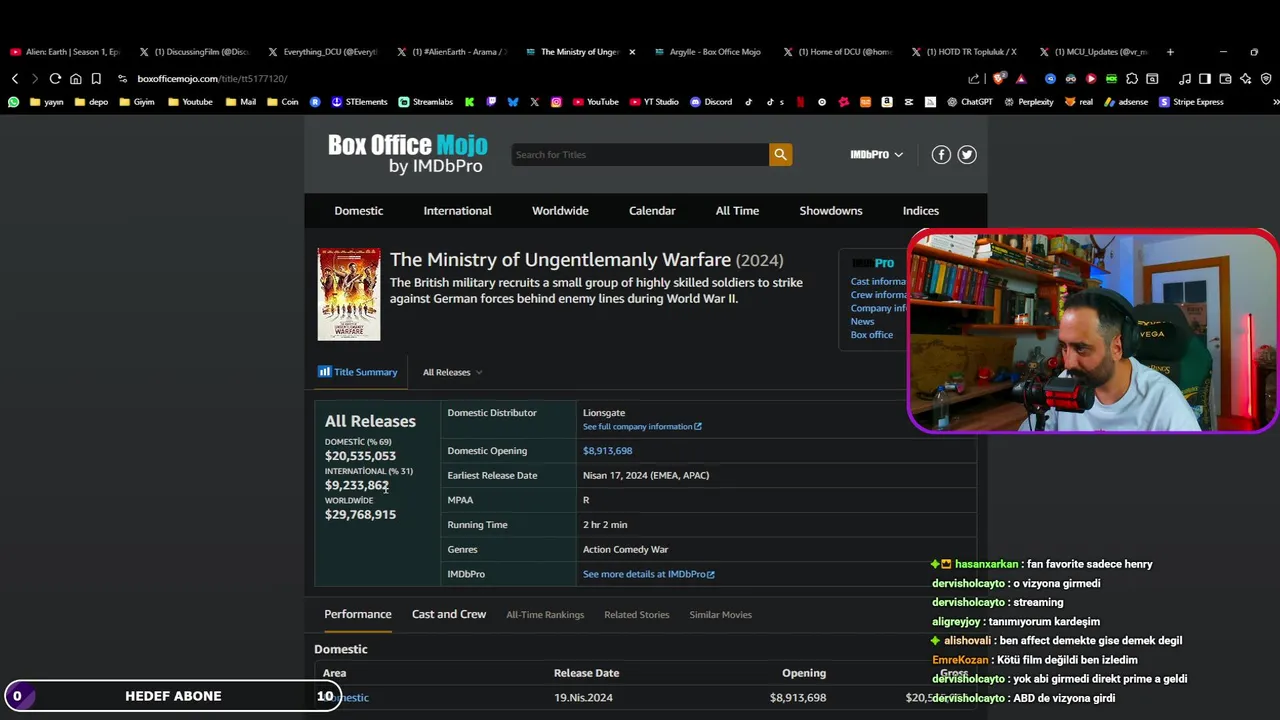Click the Box Office Mojo logo
Viewport: 1280px width, 720px height.
click(x=407, y=154)
